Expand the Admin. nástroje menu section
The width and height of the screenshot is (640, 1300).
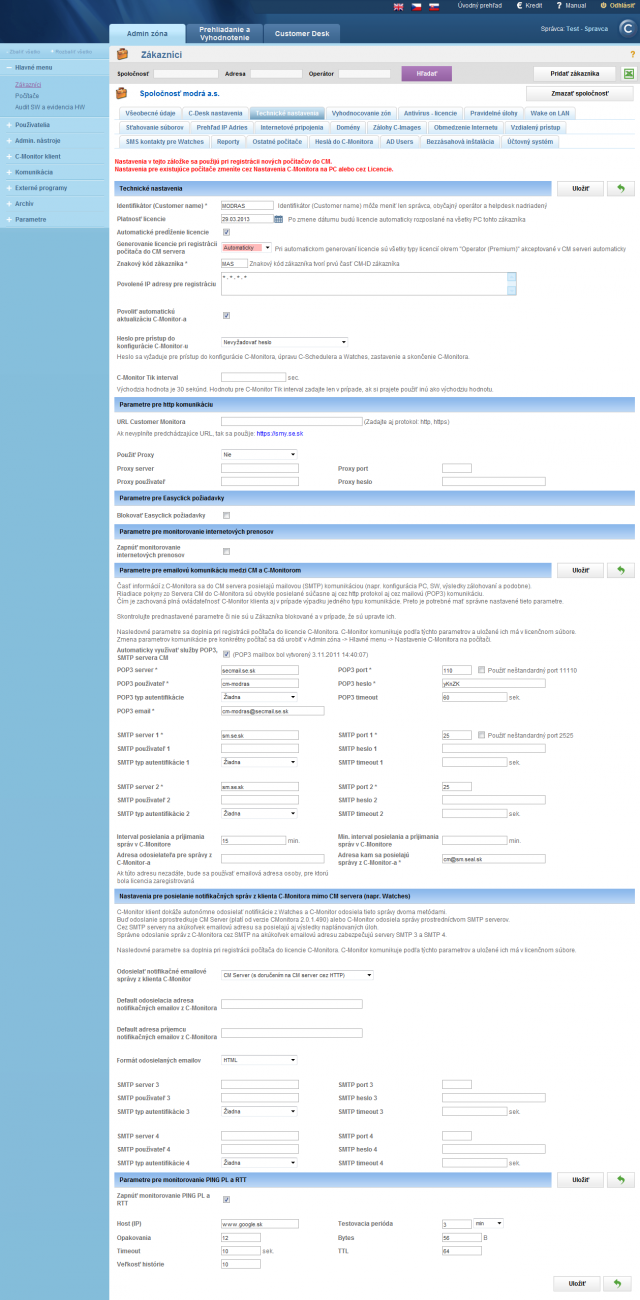click(x=54, y=141)
